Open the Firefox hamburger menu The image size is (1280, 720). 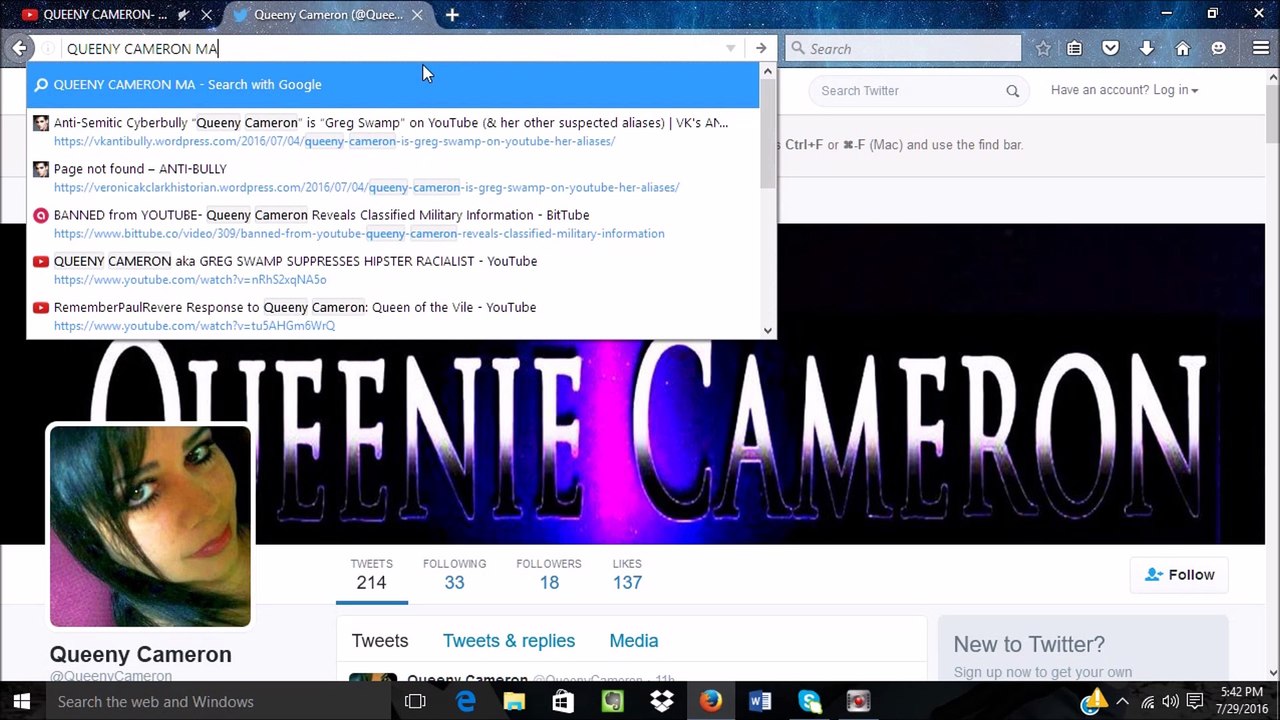1261,48
